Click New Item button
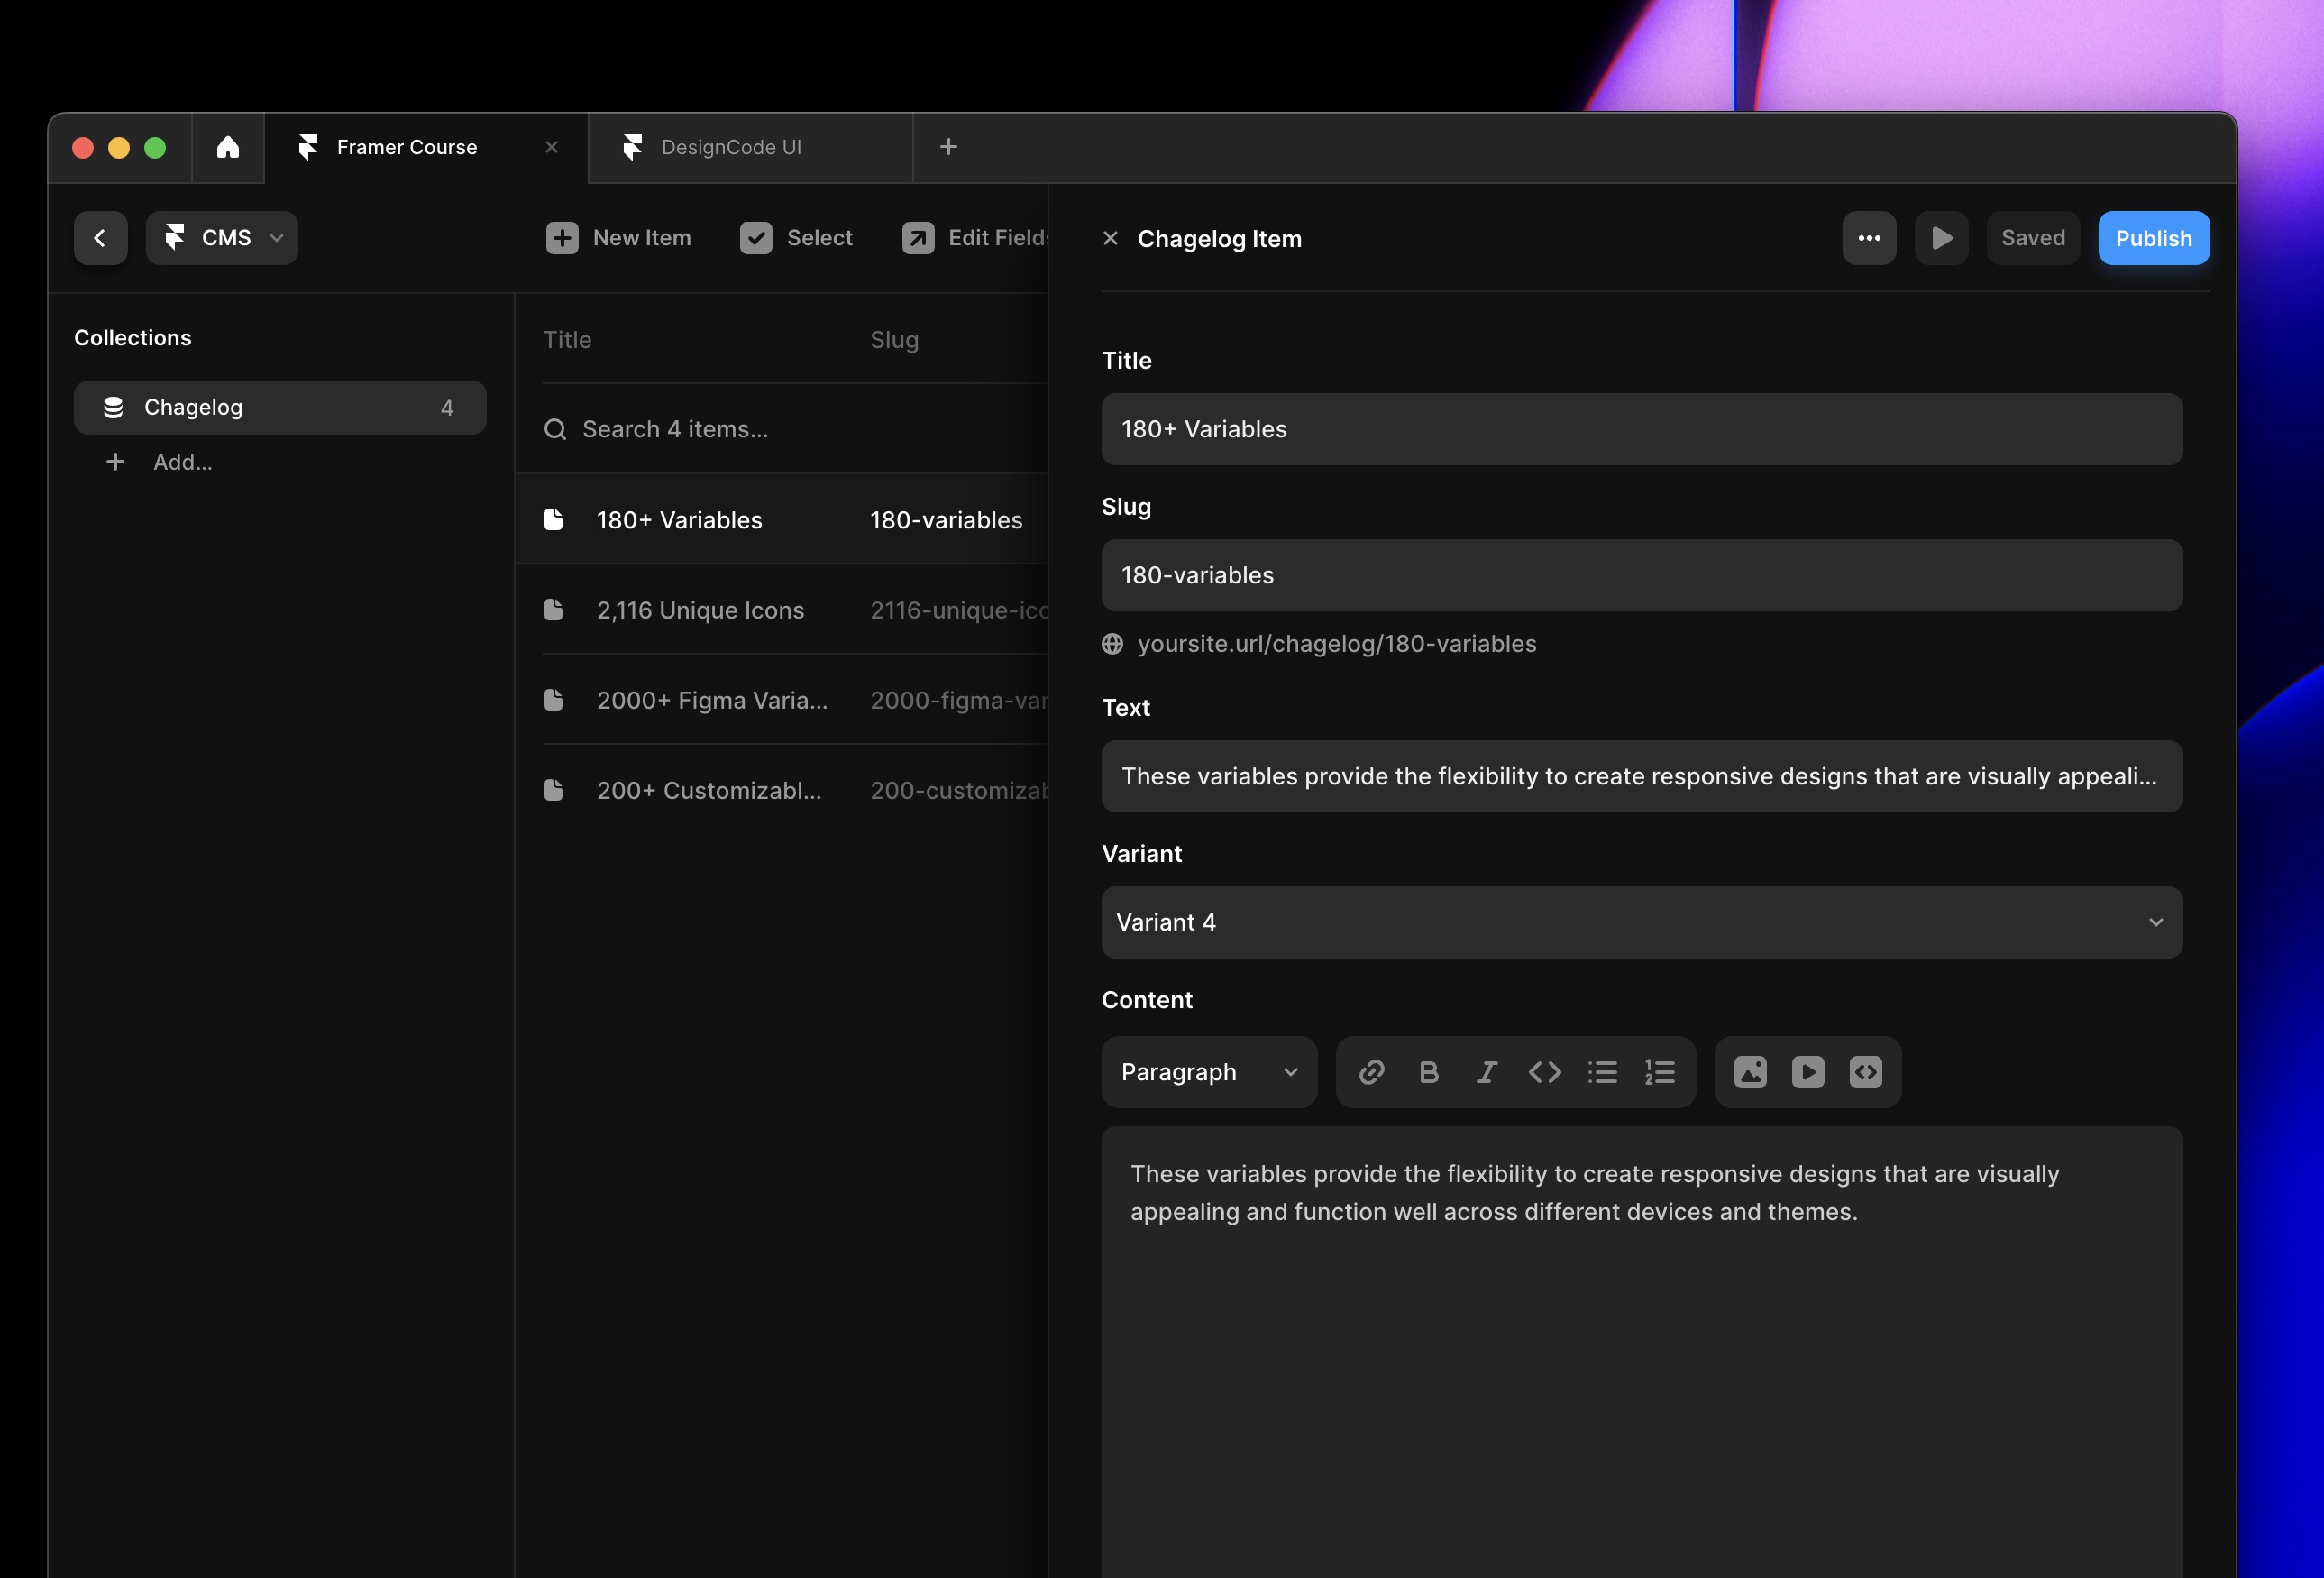This screenshot has width=2324, height=1578. [618, 238]
